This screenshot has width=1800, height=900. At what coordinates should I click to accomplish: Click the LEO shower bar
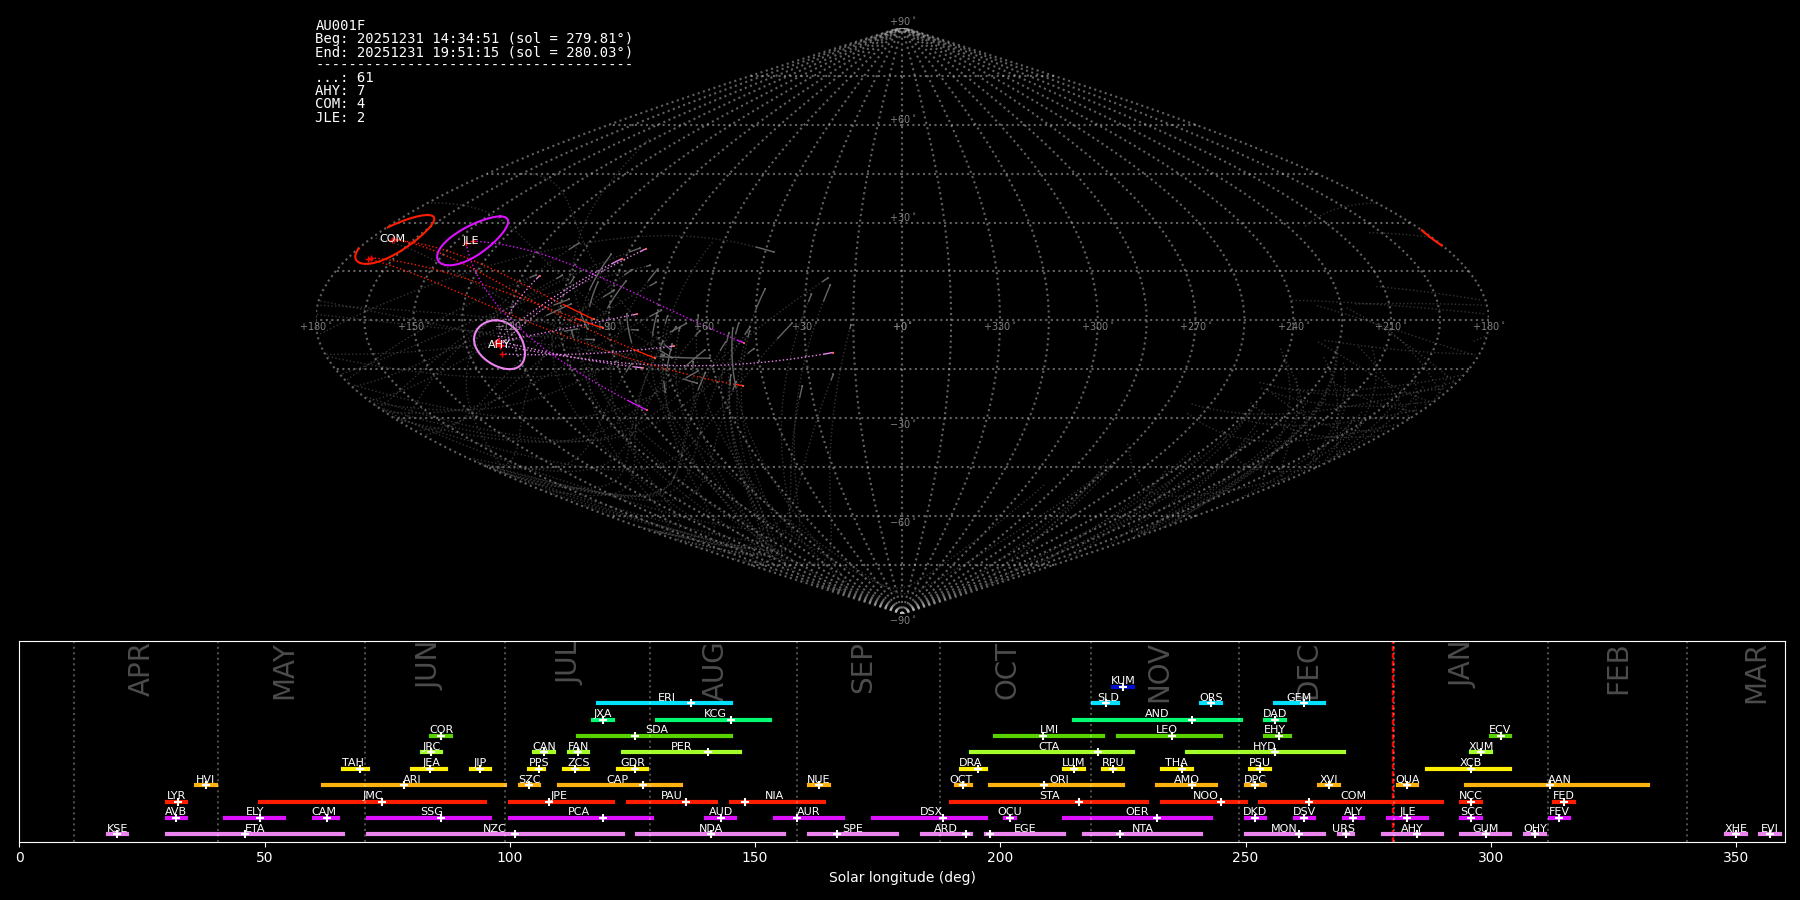(1169, 736)
